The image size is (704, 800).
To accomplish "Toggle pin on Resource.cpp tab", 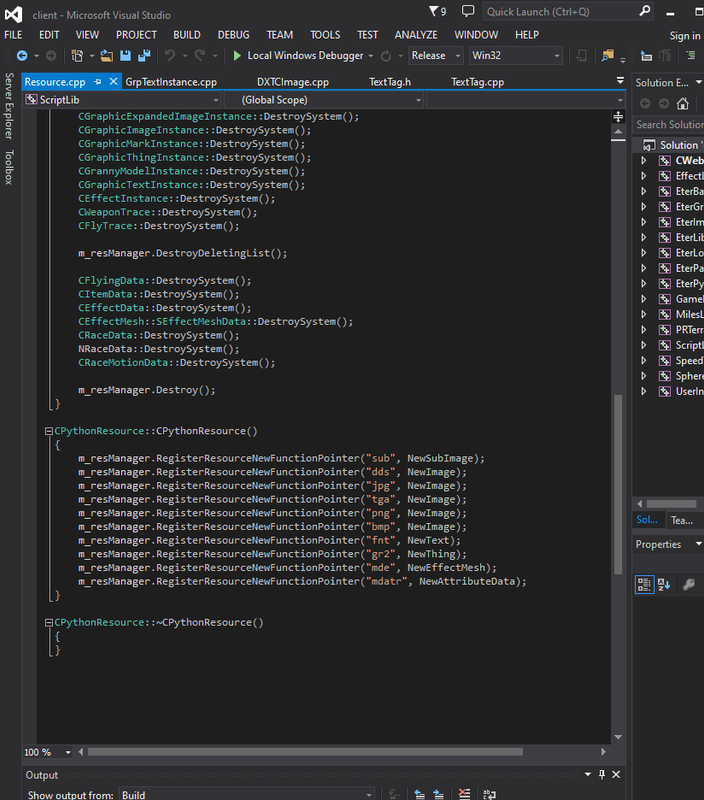I will (97, 82).
